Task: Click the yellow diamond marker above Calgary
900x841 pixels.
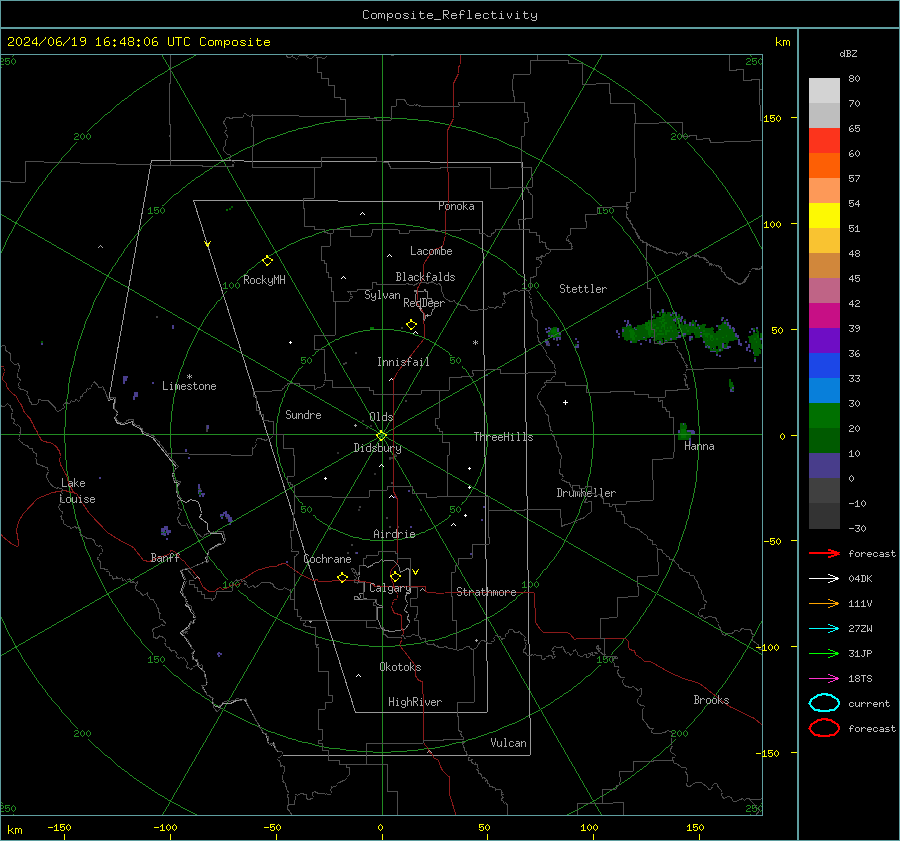Action: tap(395, 576)
